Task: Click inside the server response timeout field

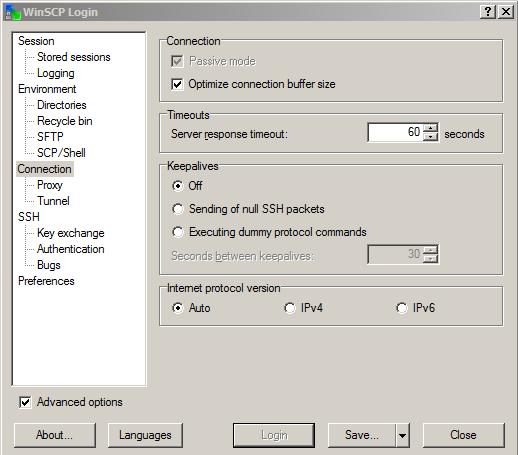Action: pos(395,132)
